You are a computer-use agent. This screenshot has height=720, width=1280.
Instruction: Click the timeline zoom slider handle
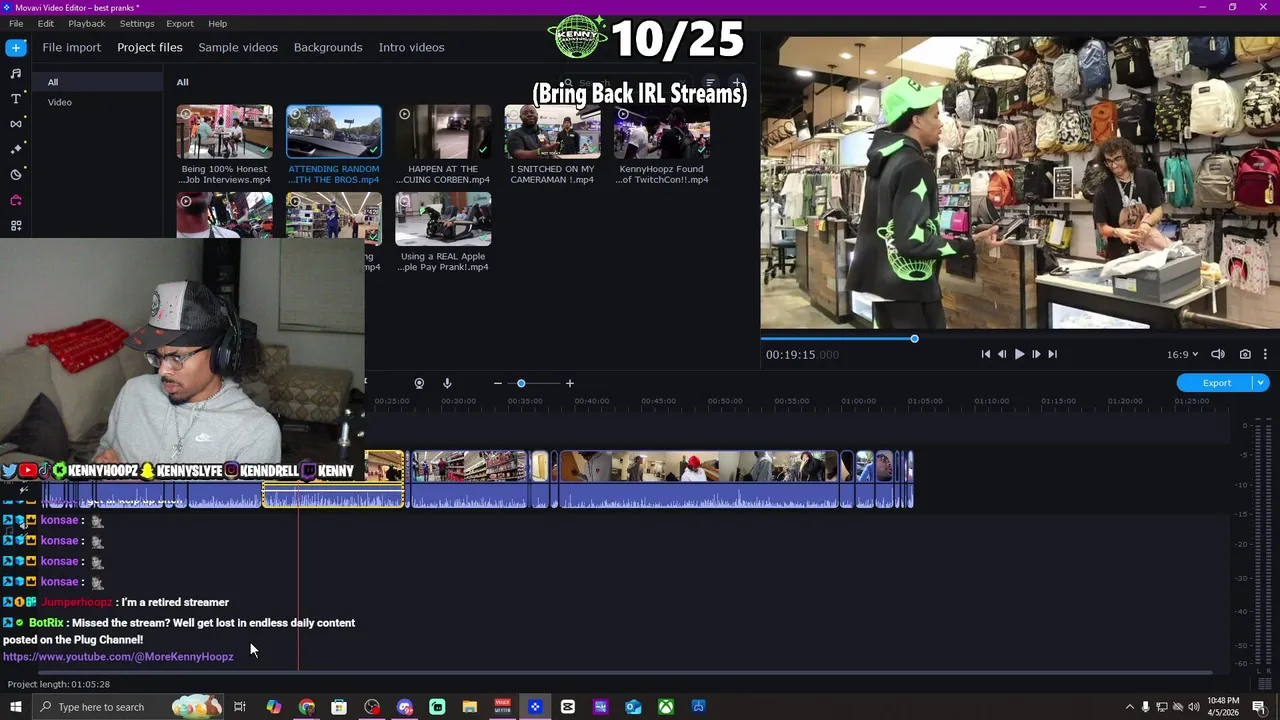(x=521, y=383)
